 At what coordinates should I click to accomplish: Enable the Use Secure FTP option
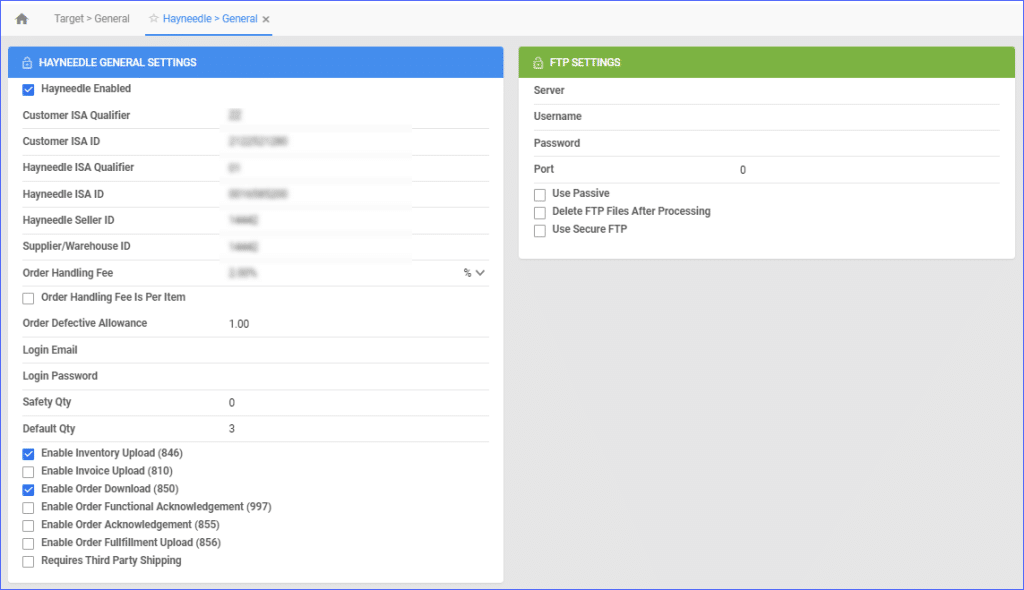[540, 229]
